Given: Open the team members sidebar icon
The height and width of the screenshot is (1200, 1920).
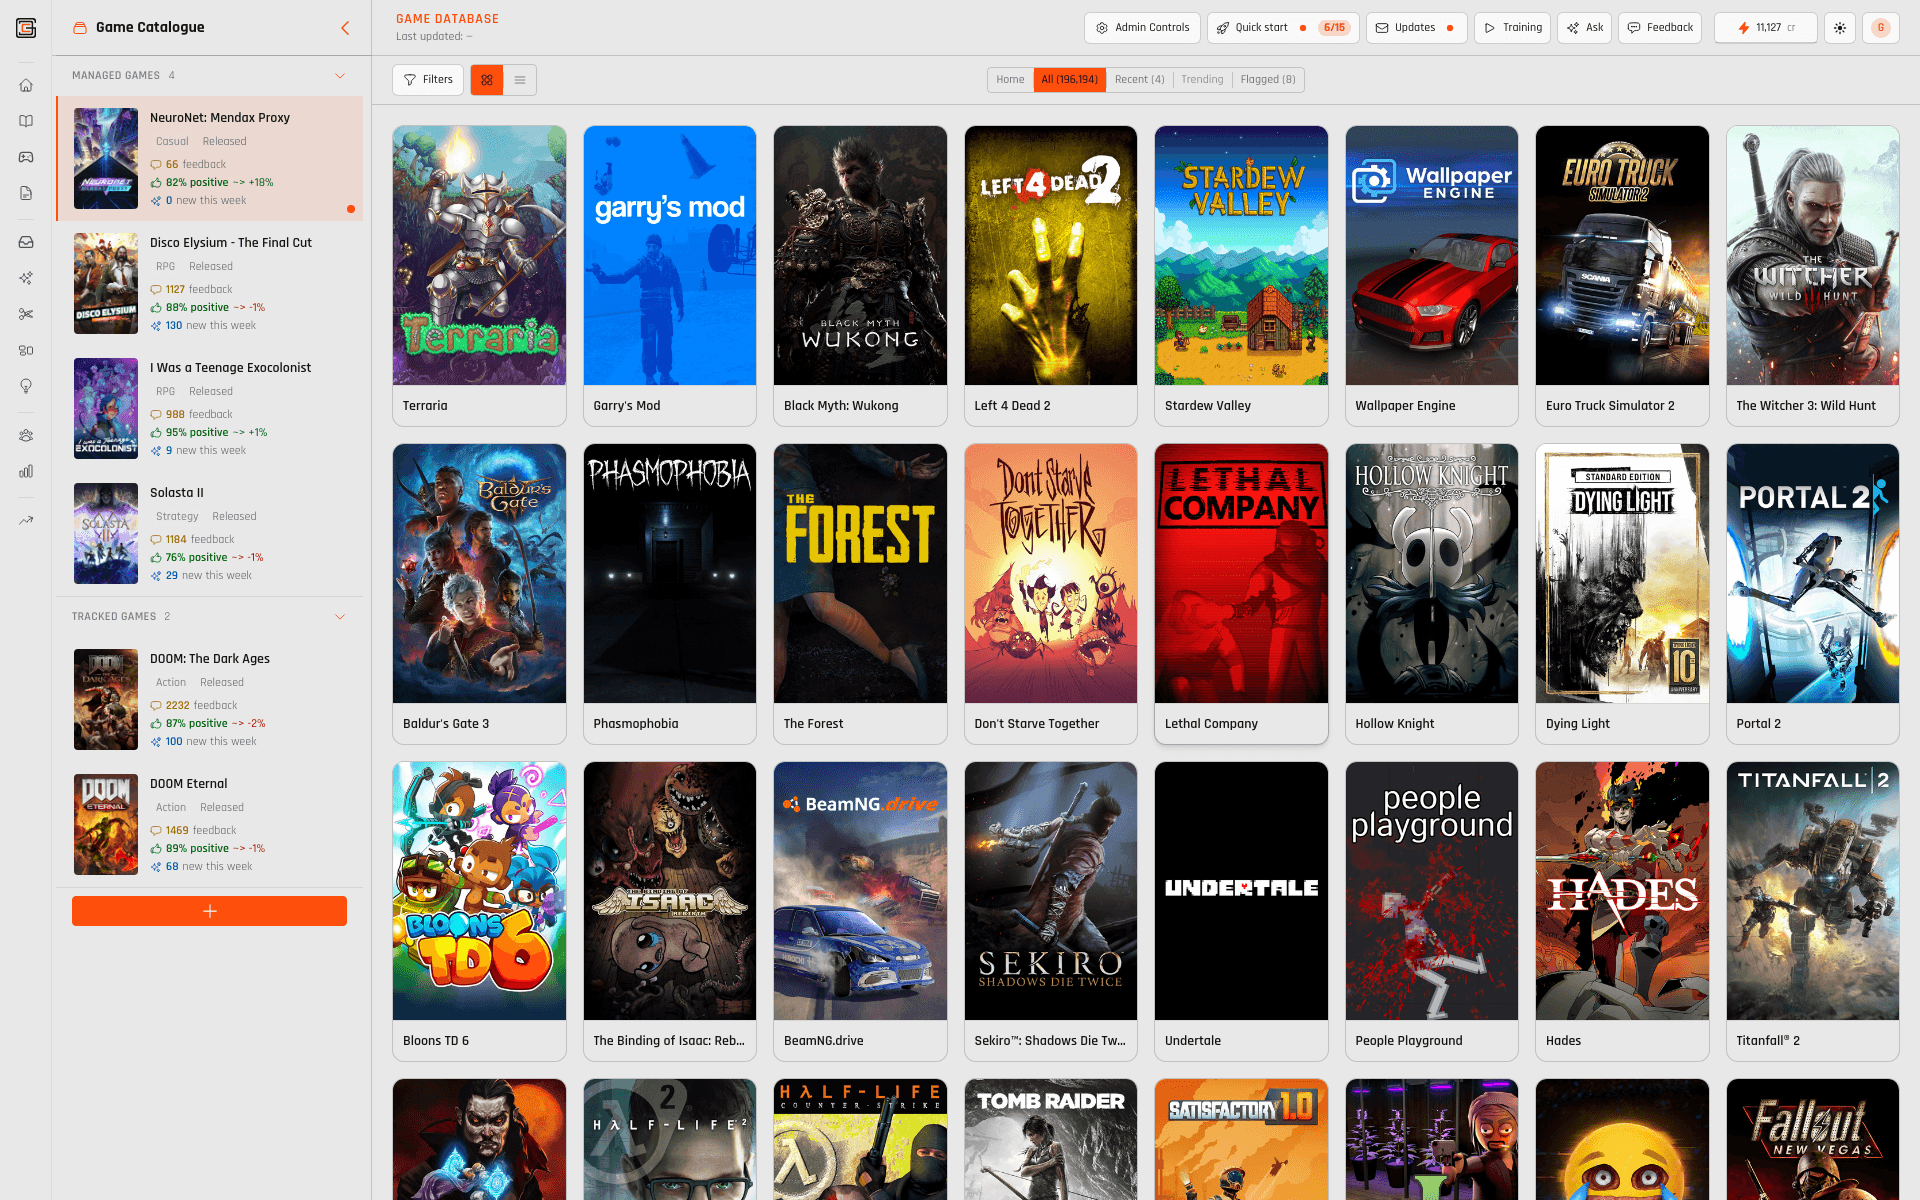Looking at the screenshot, I should tap(26, 435).
